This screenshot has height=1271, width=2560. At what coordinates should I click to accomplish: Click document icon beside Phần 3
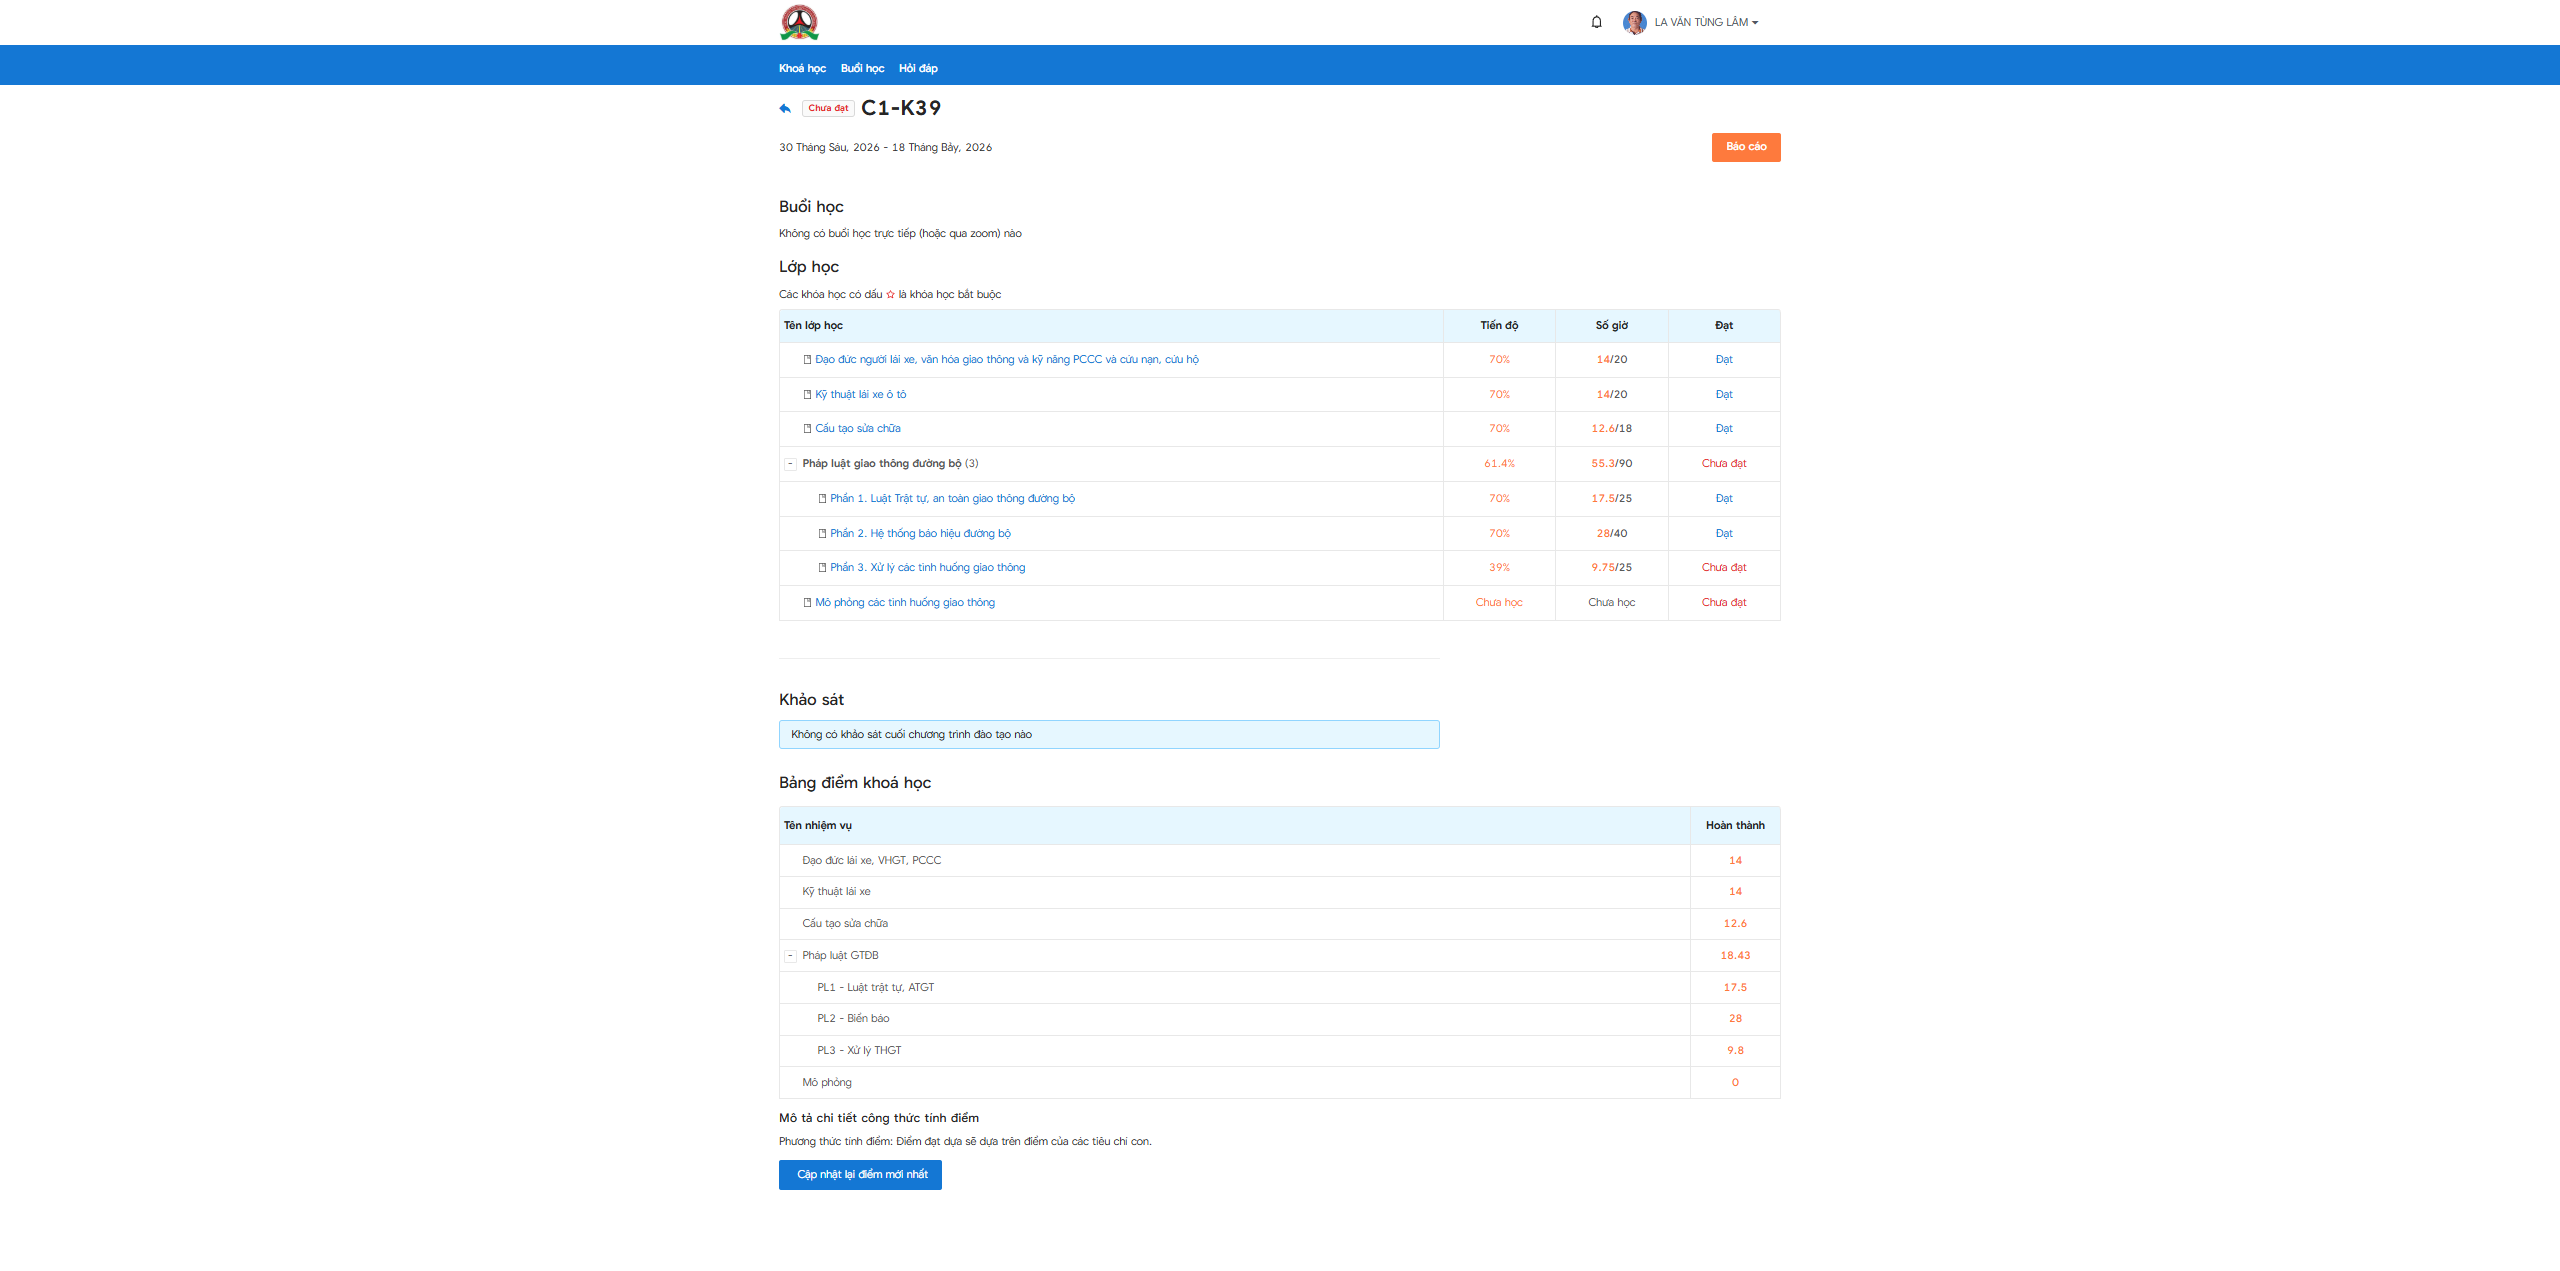(822, 568)
